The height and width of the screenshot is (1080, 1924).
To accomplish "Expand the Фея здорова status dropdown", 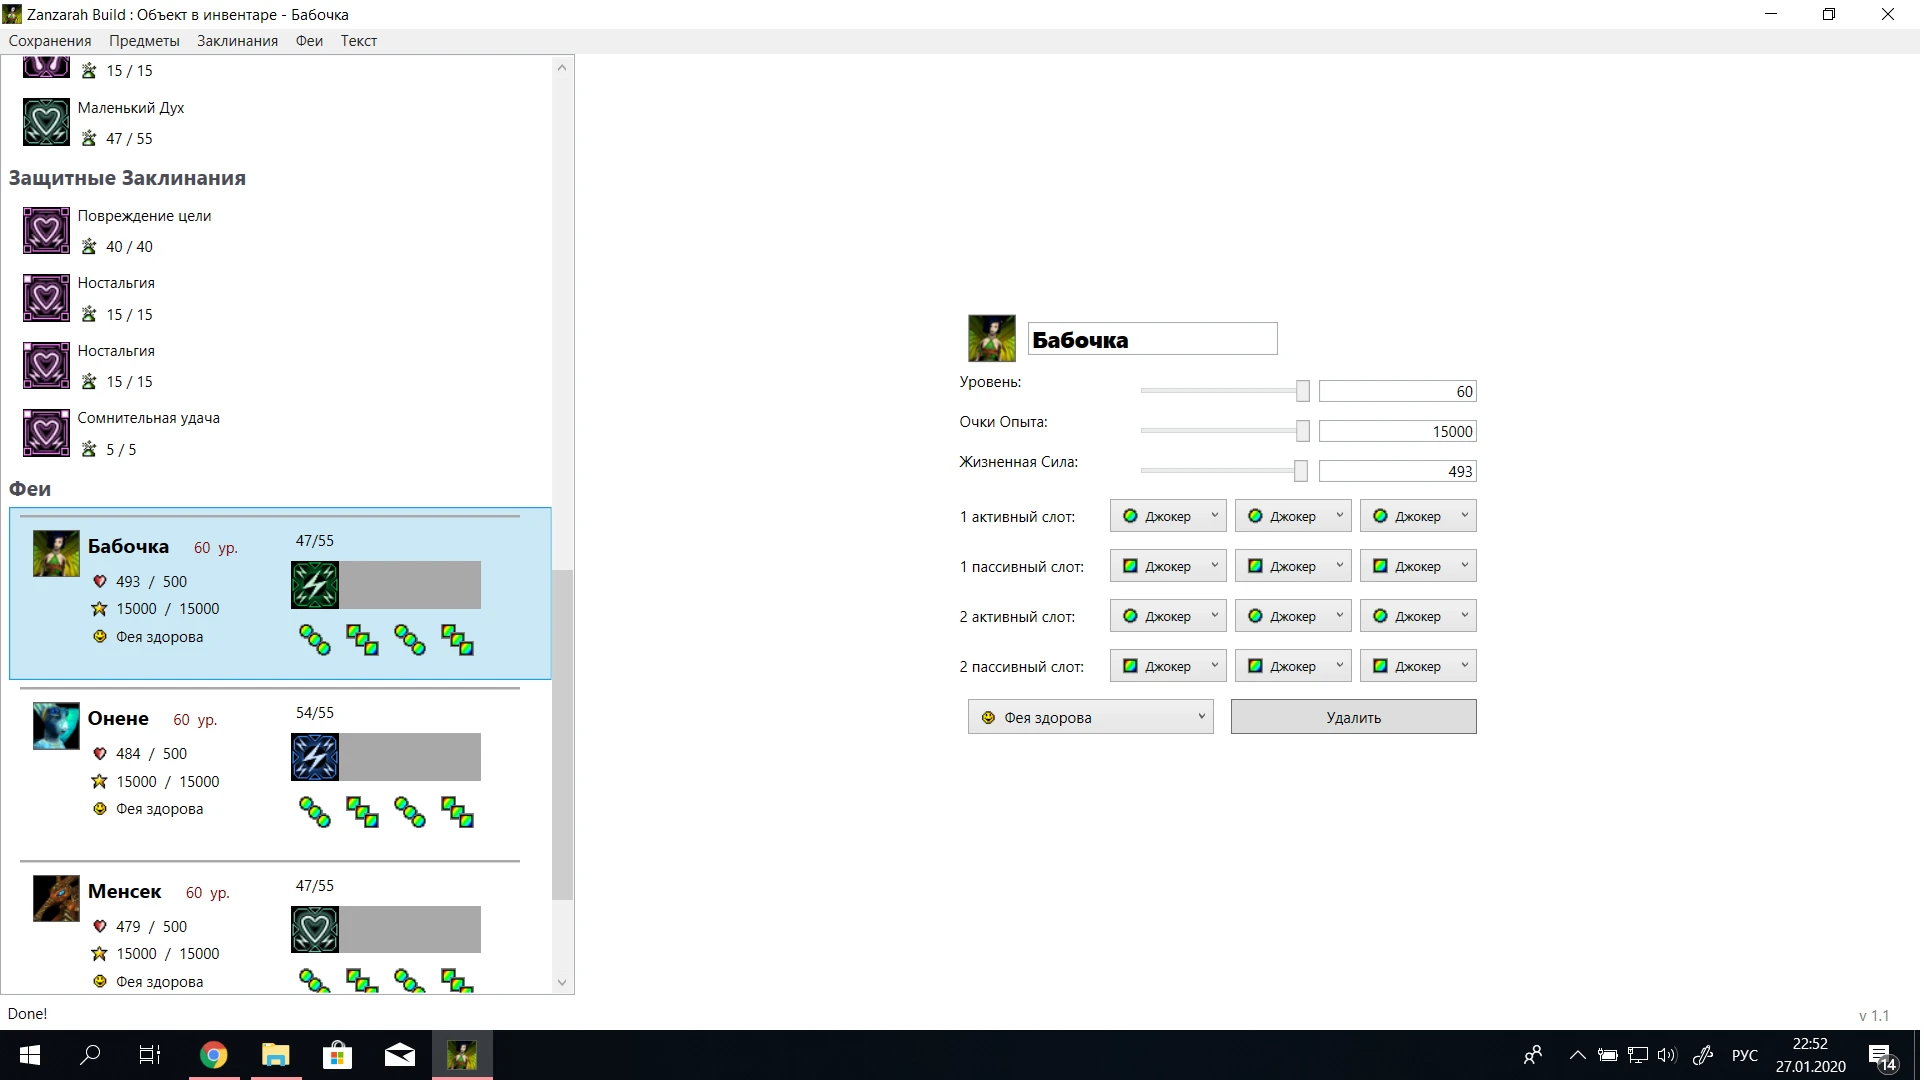I will point(1090,717).
